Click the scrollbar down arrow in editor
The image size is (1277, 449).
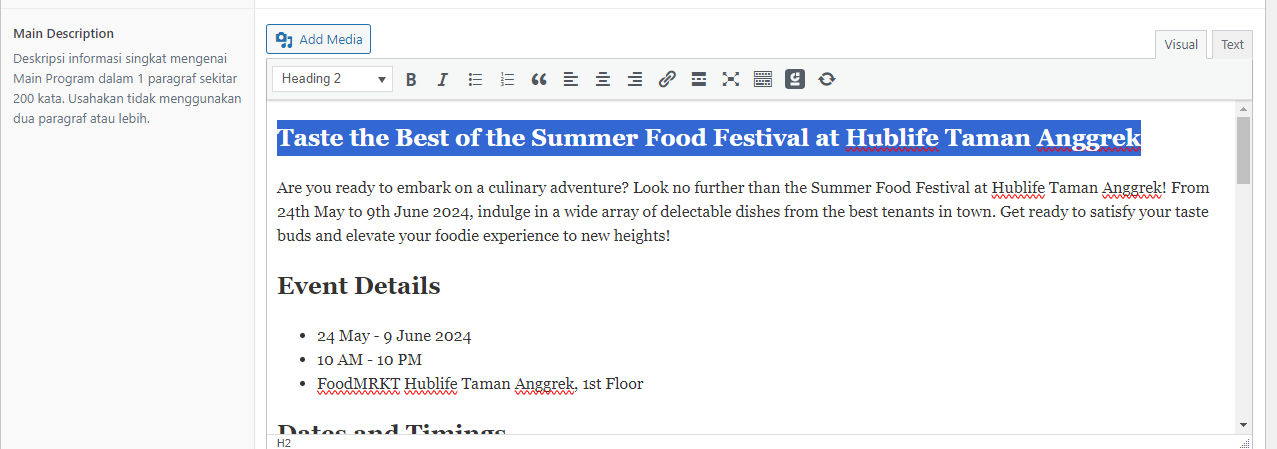pos(1243,425)
